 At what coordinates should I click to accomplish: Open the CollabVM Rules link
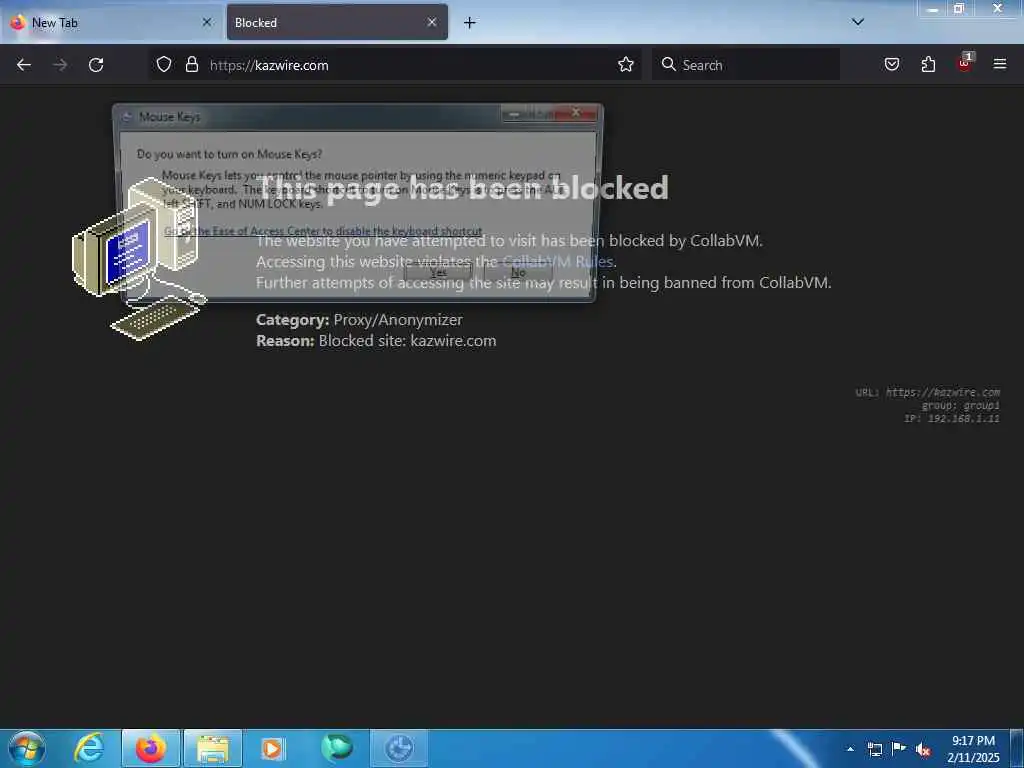(x=558, y=262)
